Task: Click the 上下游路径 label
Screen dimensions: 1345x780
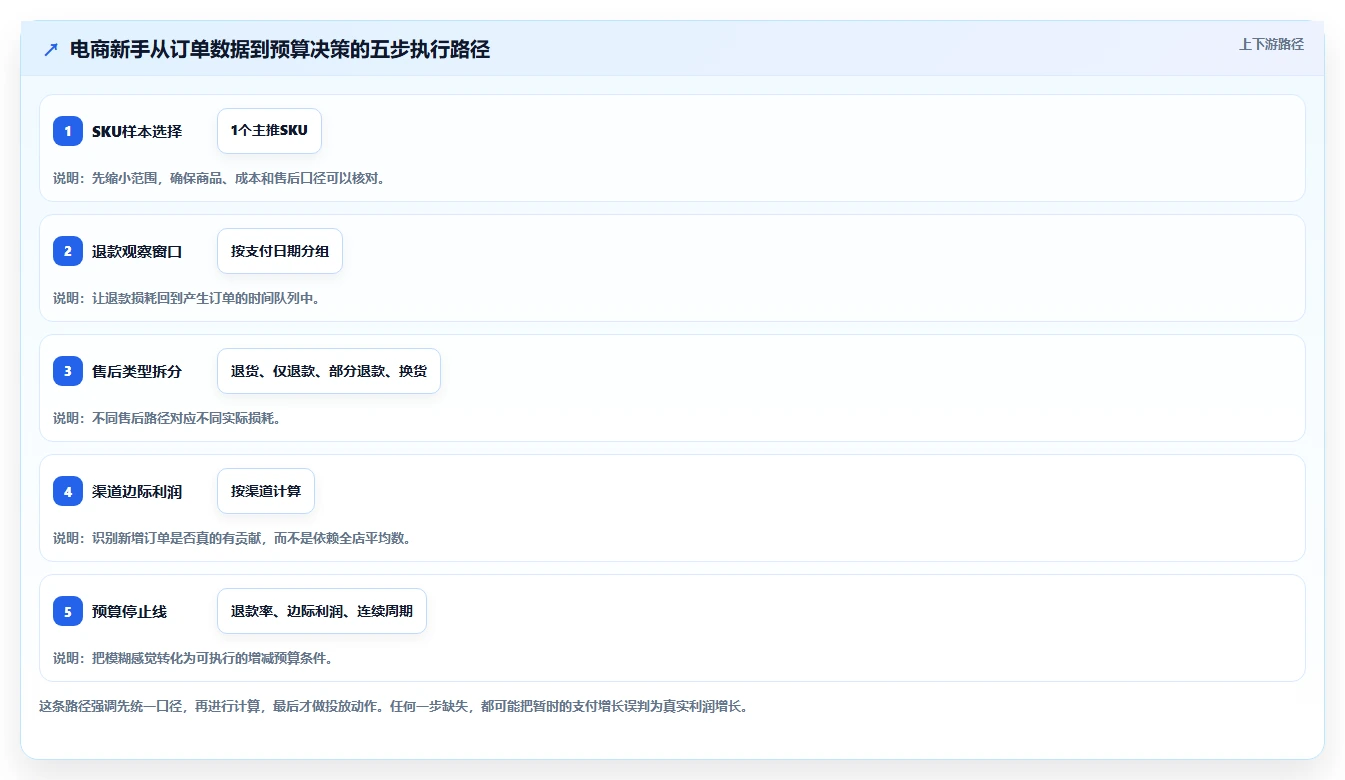Action: [1271, 44]
